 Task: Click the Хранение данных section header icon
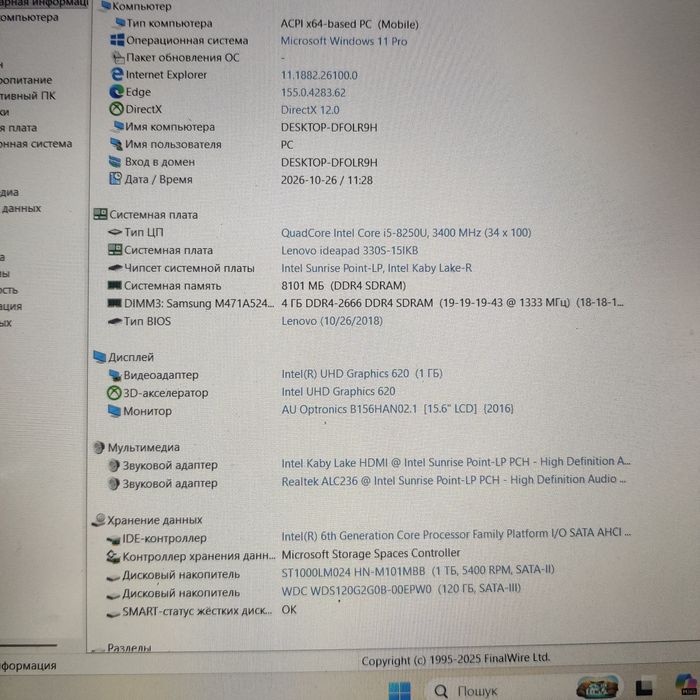tap(99, 519)
